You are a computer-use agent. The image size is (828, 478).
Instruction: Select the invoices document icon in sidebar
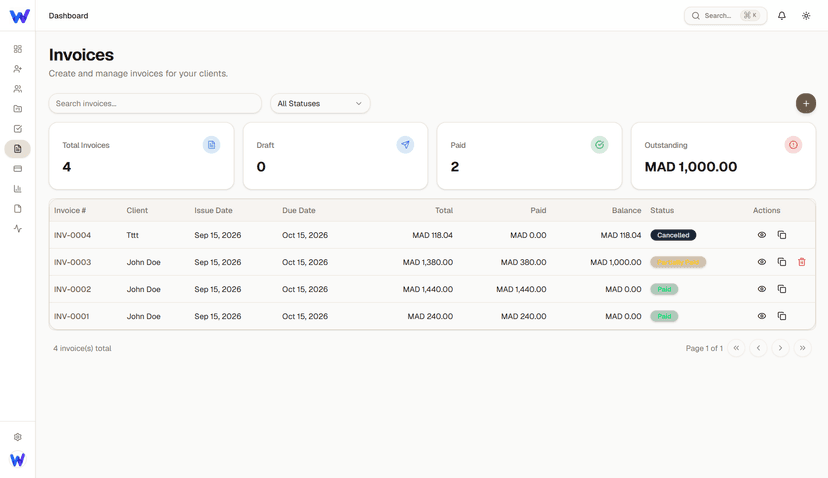(17, 149)
